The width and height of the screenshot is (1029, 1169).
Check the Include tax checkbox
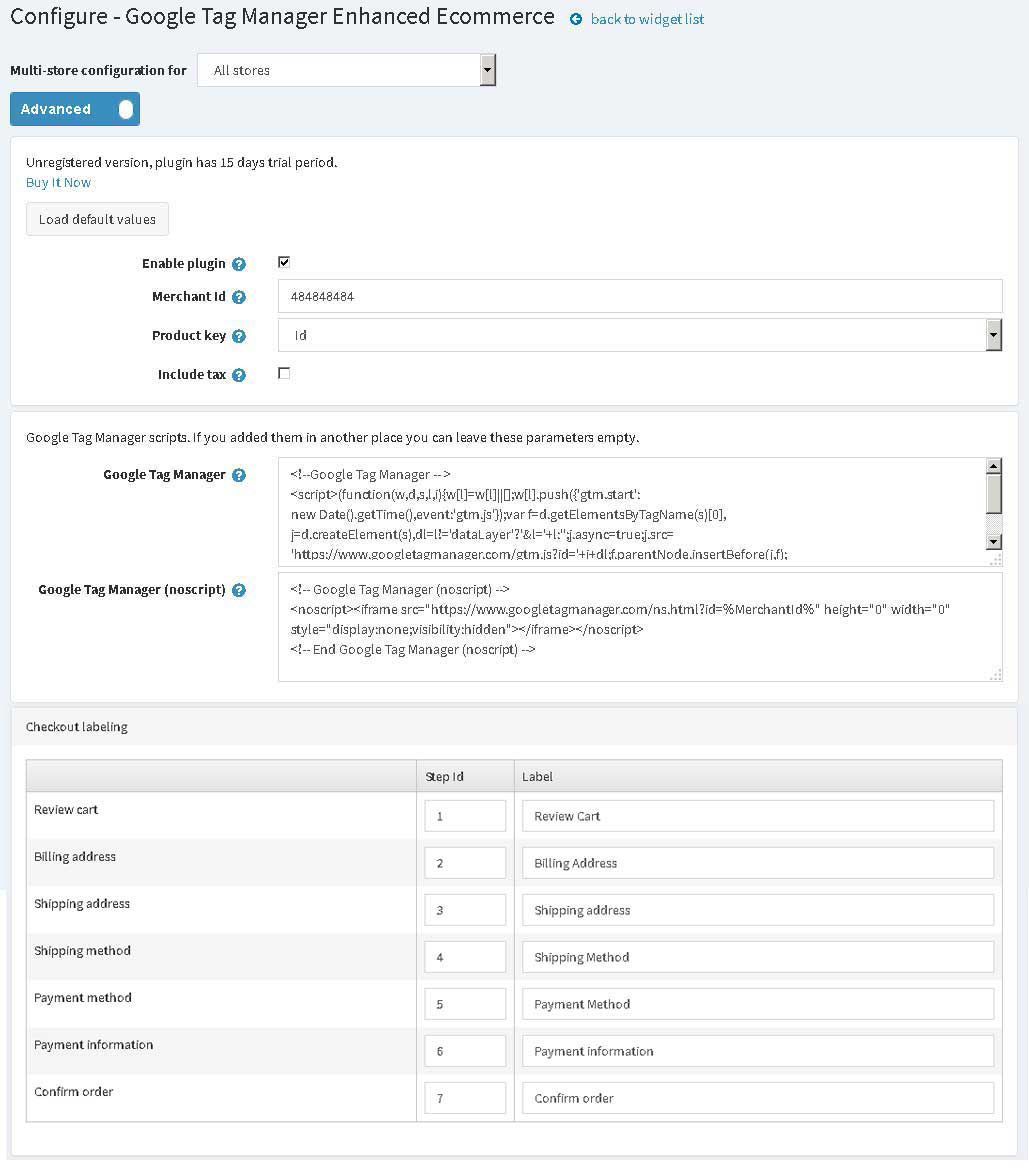pyautogui.click(x=283, y=374)
